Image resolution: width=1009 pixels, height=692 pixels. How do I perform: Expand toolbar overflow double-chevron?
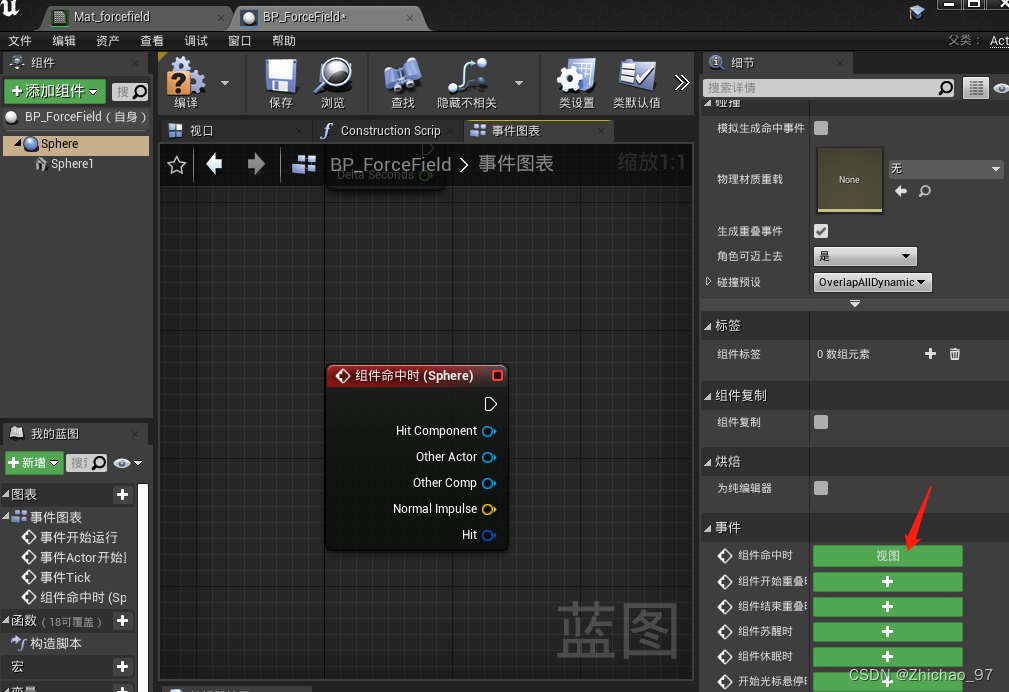coord(681,82)
